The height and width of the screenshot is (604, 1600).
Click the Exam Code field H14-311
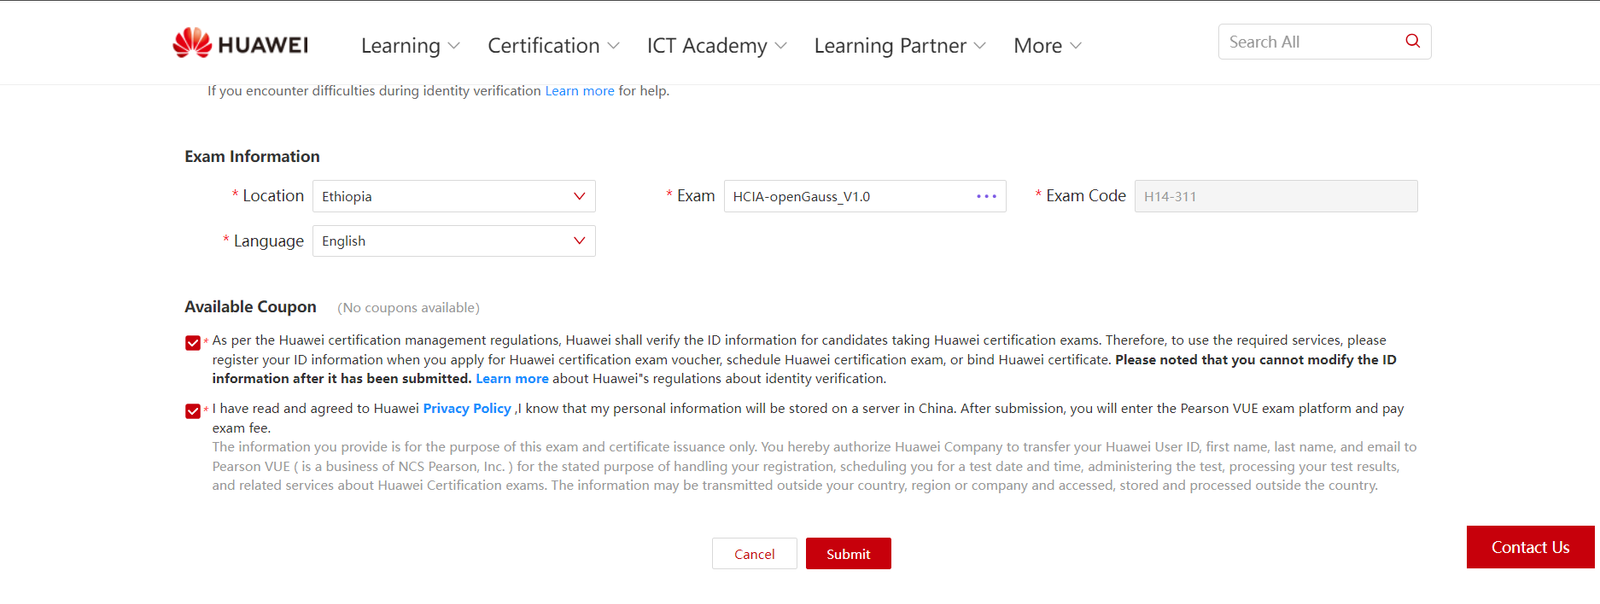1275,196
